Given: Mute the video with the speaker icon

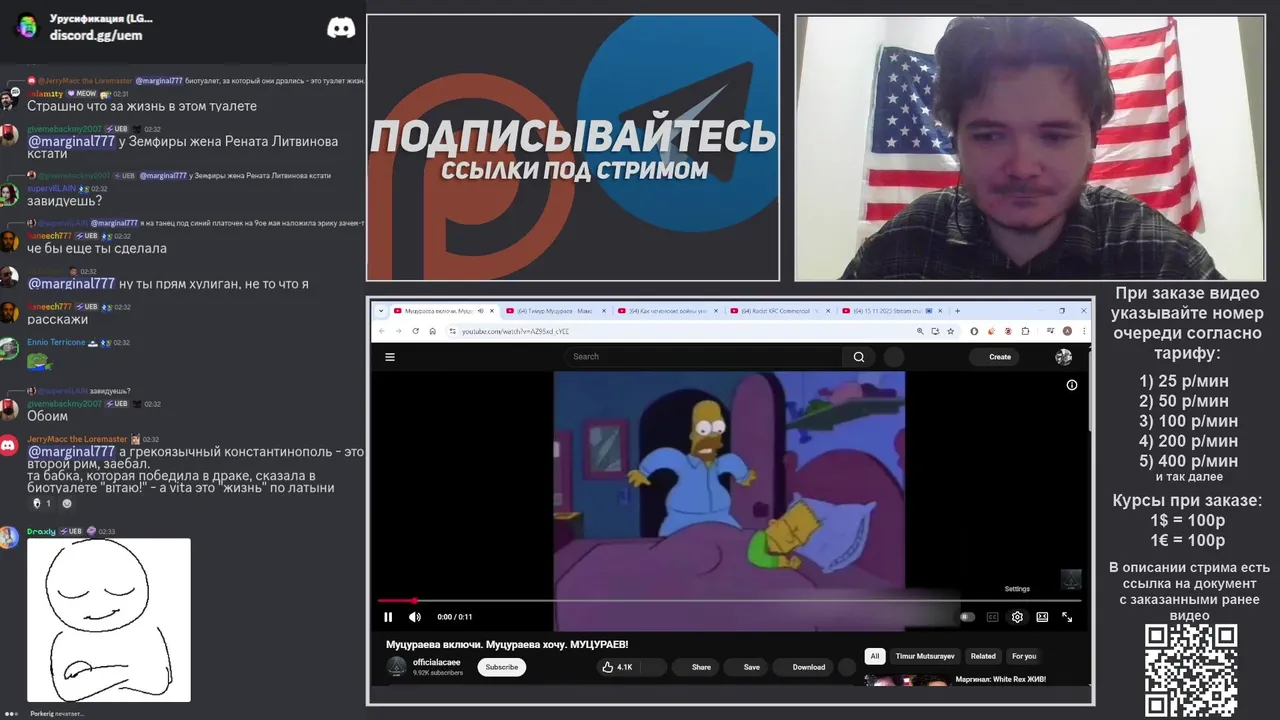Looking at the screenshot, I should point(415,617).
